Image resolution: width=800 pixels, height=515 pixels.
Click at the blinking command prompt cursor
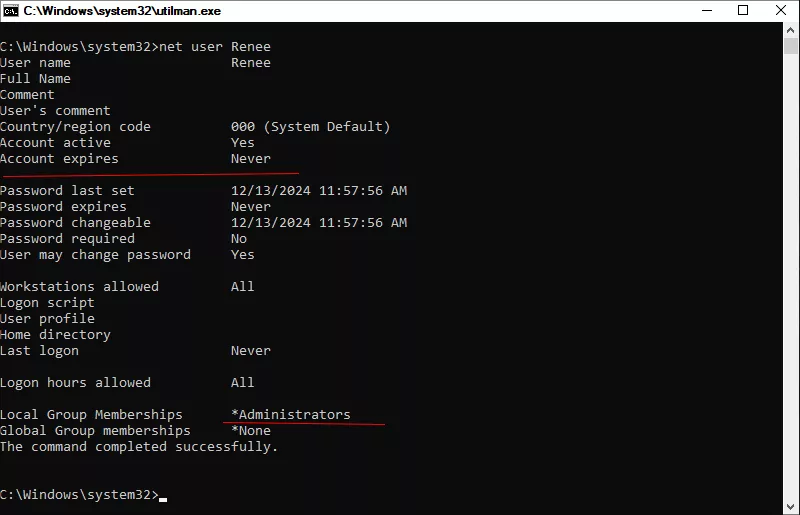163,499
